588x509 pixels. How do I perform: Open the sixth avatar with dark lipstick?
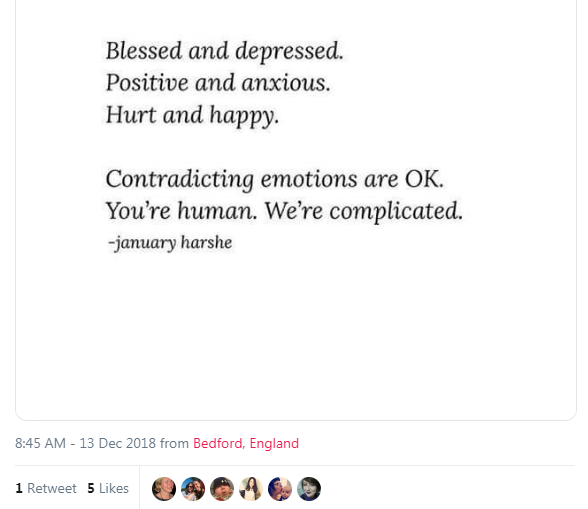tap(309, 489)
